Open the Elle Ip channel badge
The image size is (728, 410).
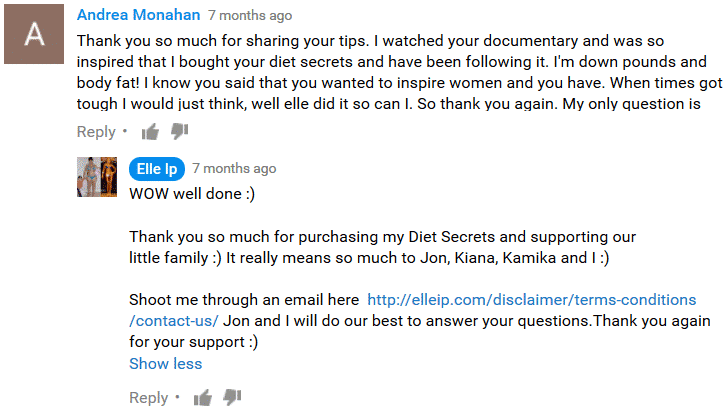click(156, 169)
